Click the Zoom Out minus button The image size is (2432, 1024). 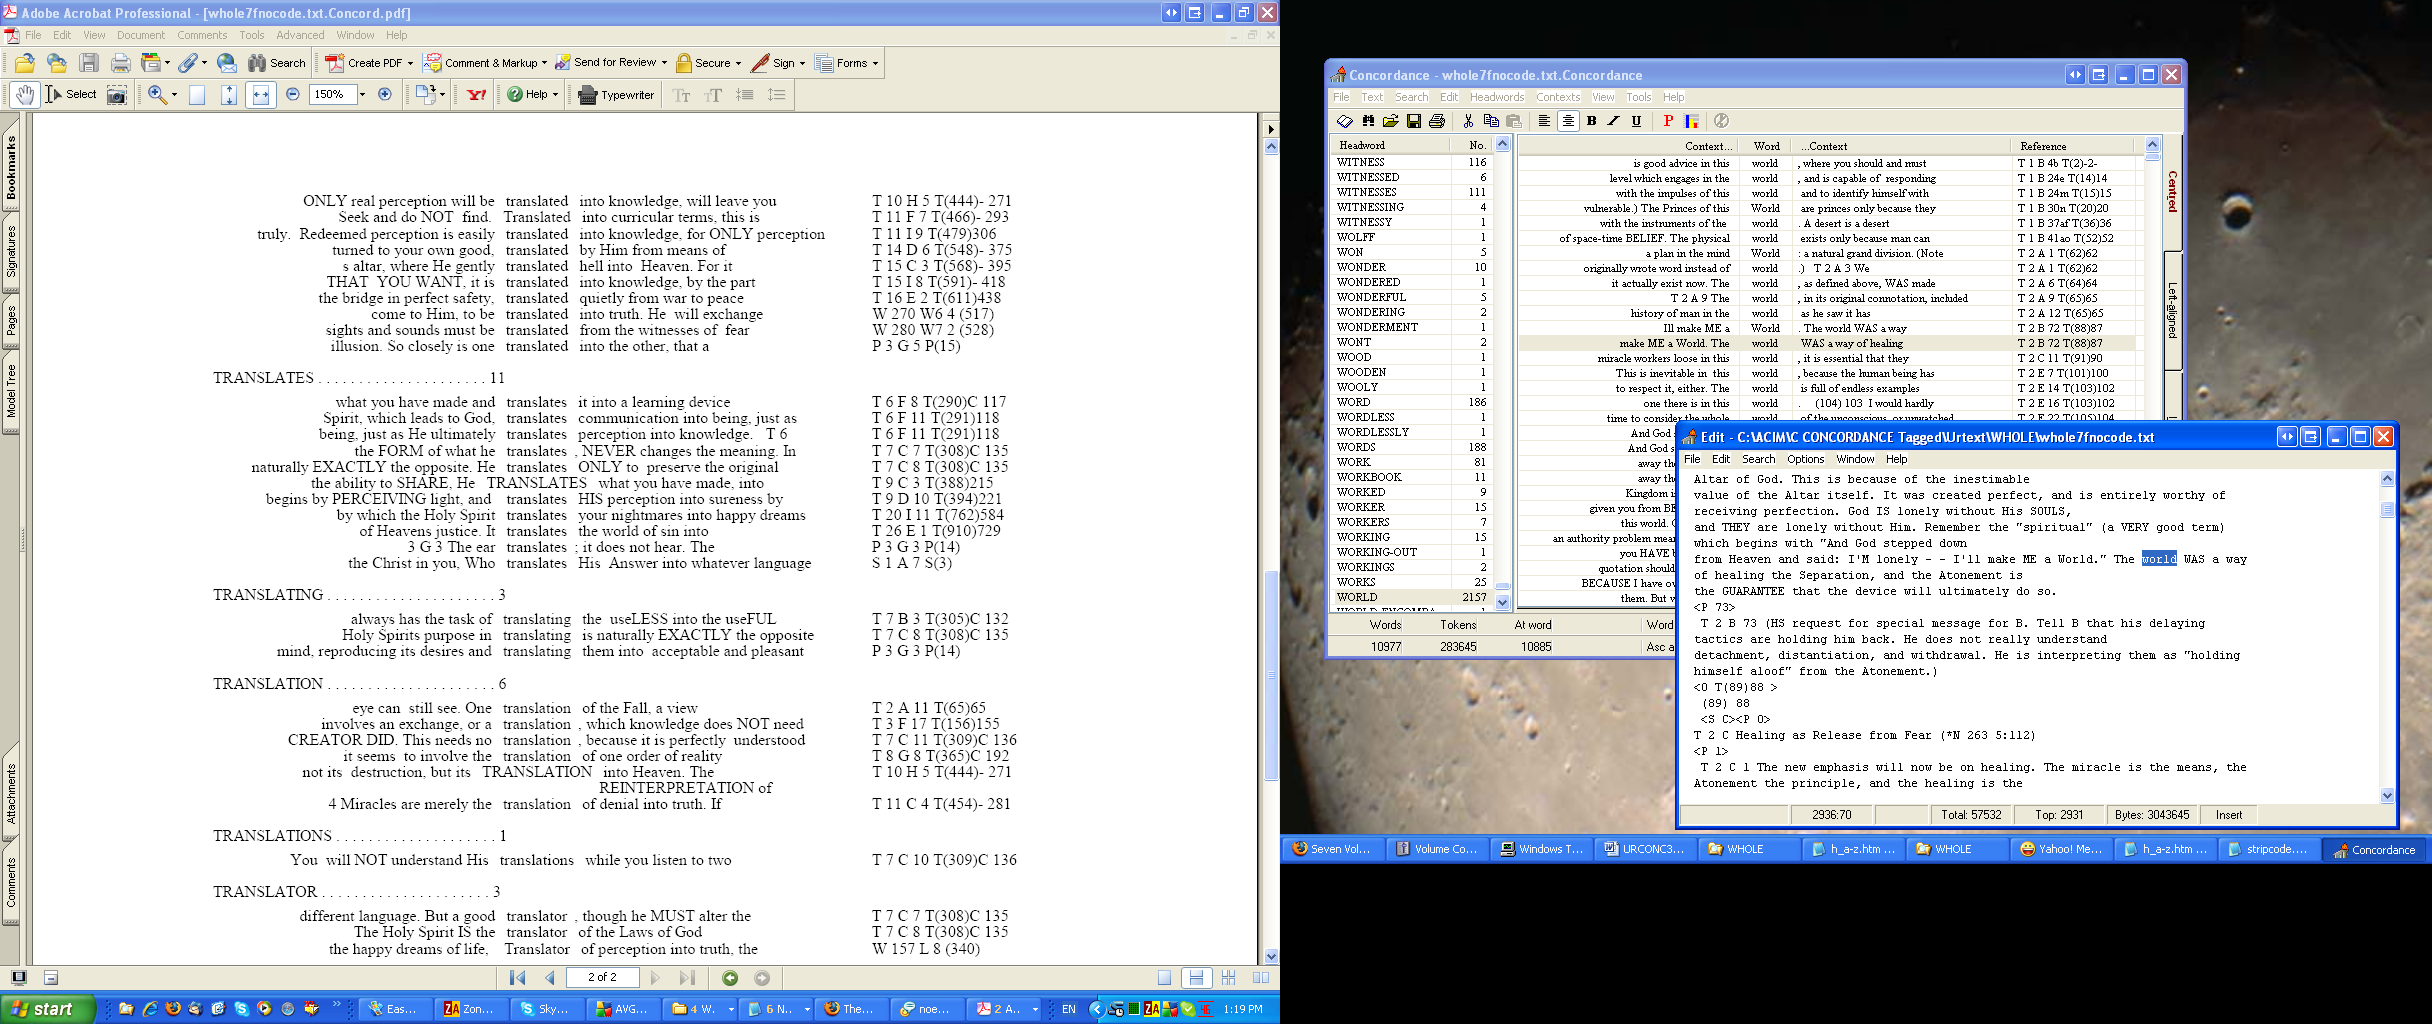pos(293,94)
